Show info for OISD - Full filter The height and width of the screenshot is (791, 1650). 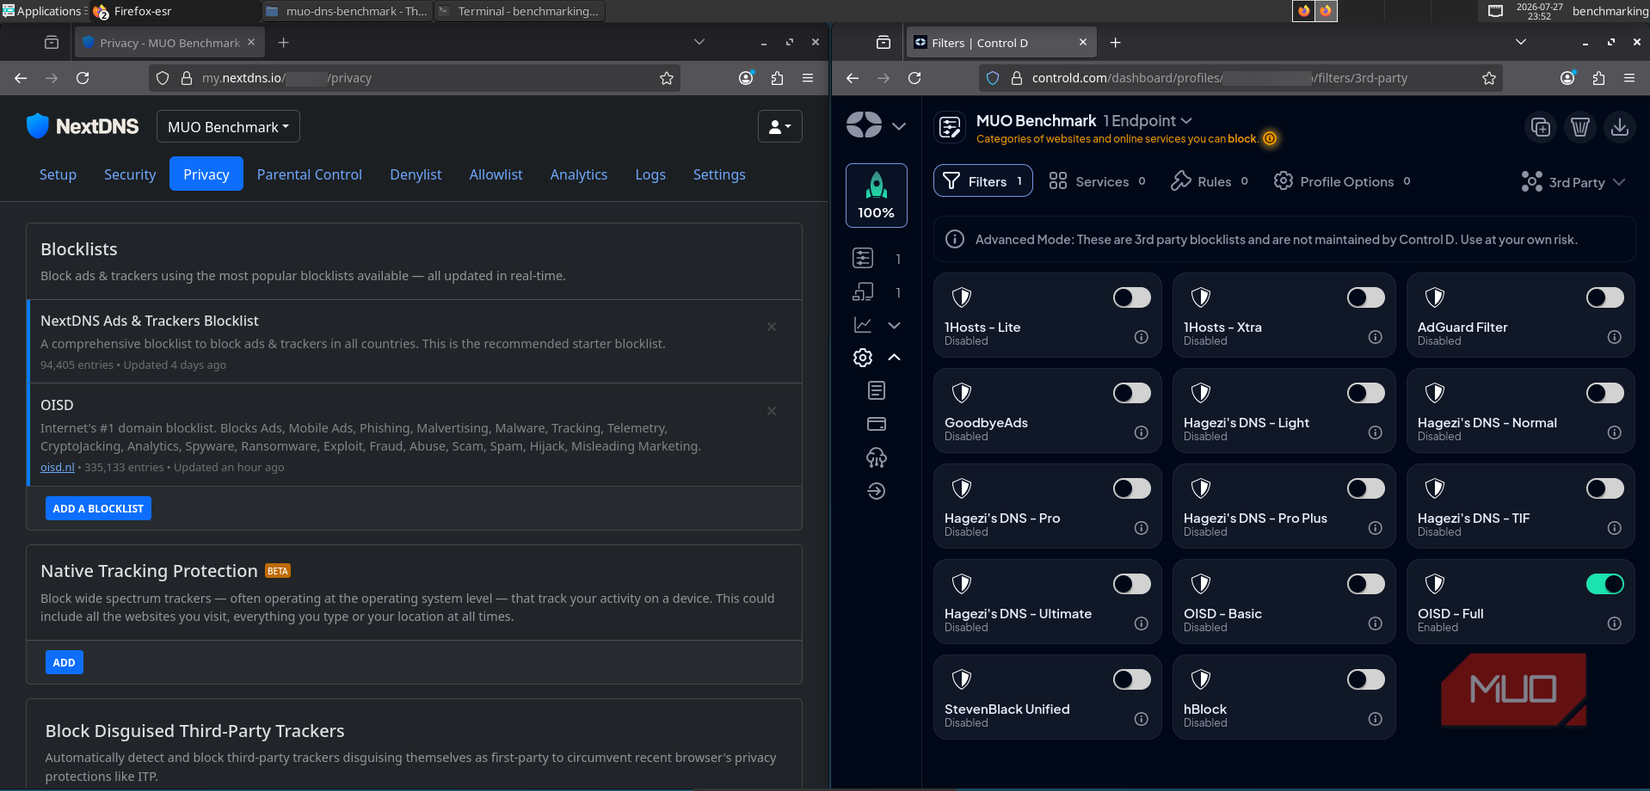(1614, 624)
